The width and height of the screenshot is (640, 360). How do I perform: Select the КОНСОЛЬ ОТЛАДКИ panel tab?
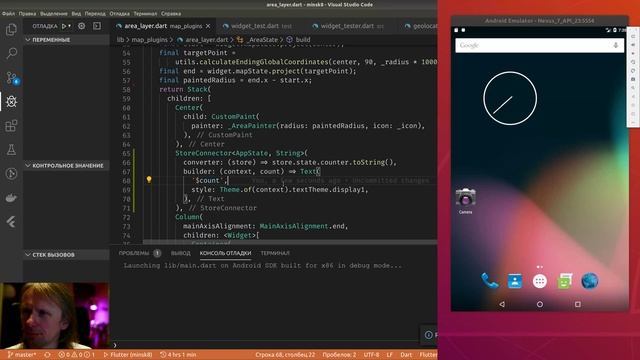click(x=225, y=253)
